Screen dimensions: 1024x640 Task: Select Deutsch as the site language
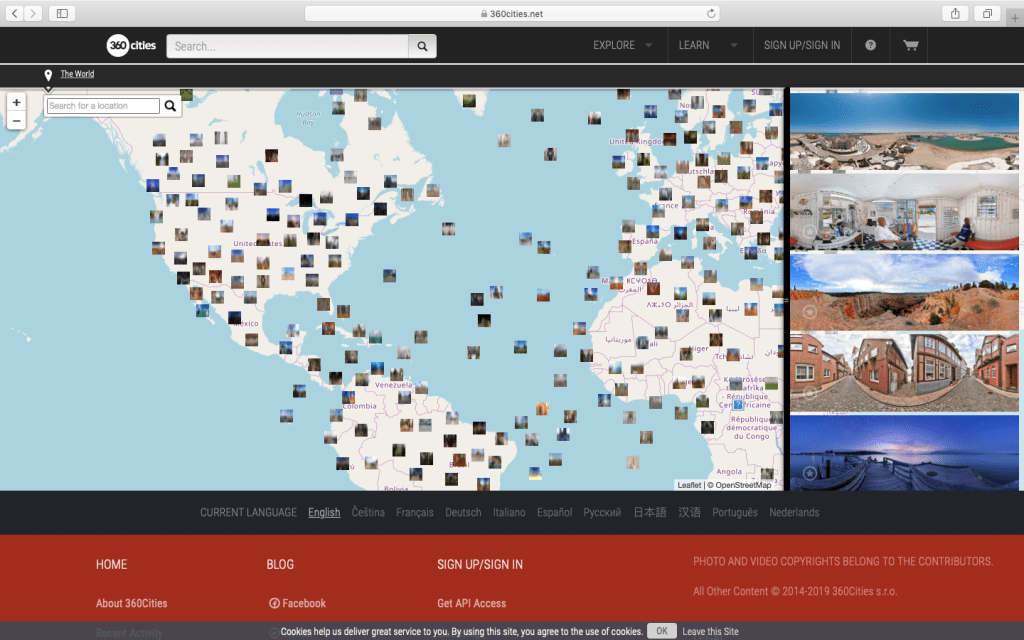(x=463, y=512)
